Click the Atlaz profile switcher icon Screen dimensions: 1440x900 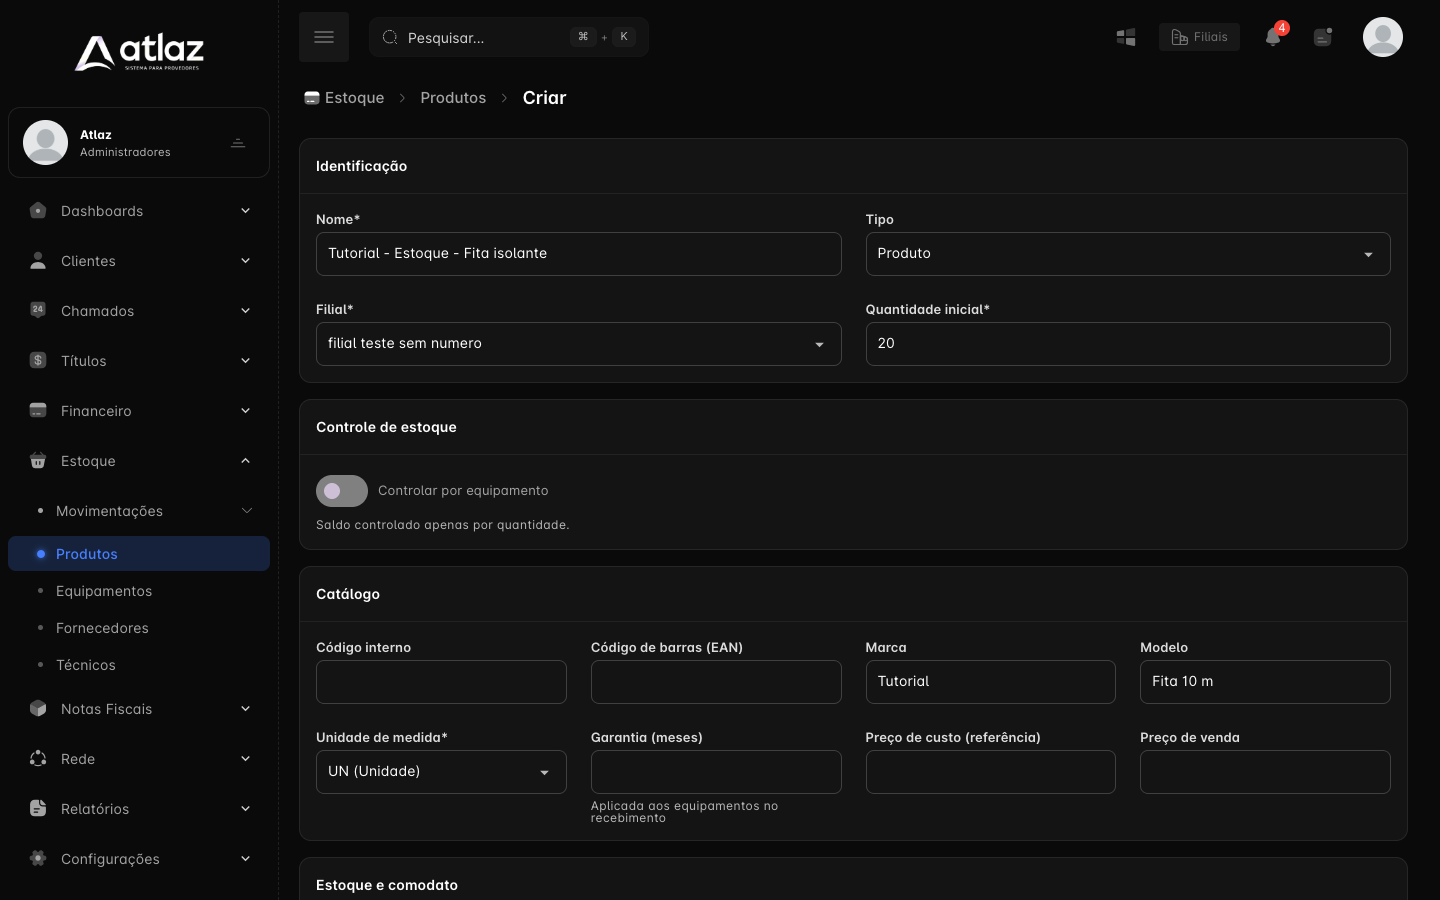[238, 143]
